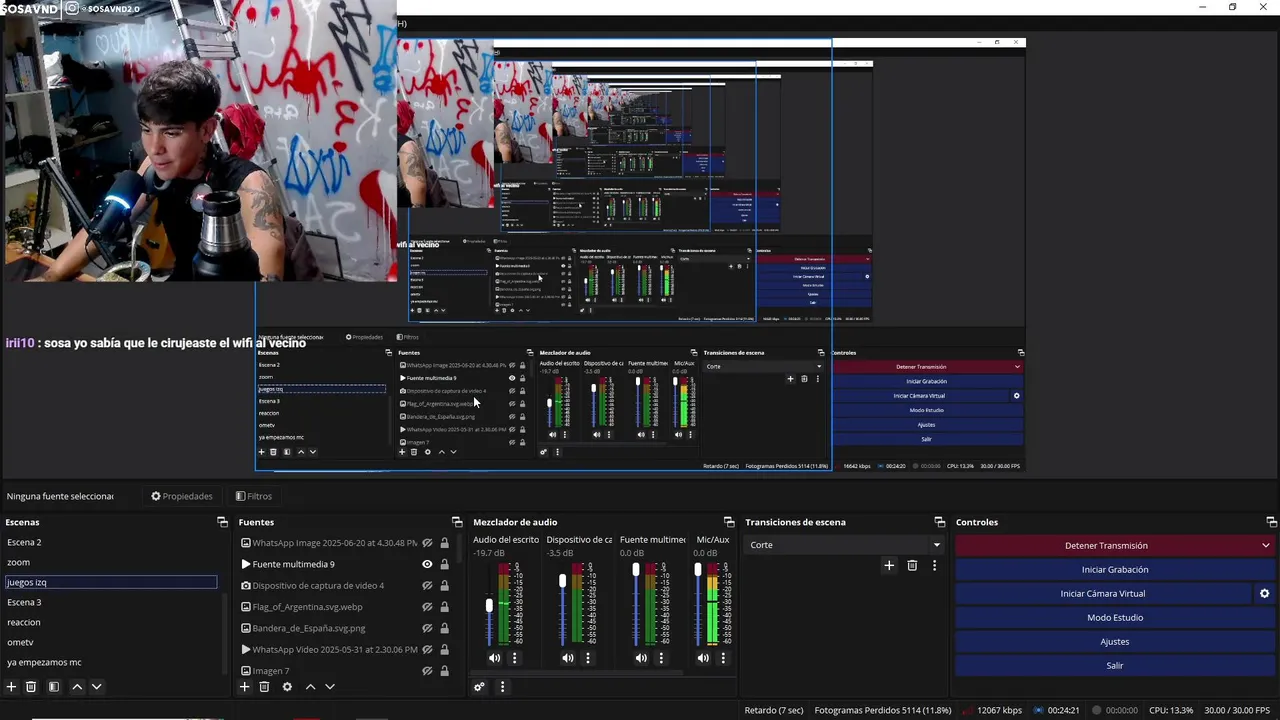Delete selected scene with trash icon
Viewport: 1280px width, 720px height.
click(31, 687)
